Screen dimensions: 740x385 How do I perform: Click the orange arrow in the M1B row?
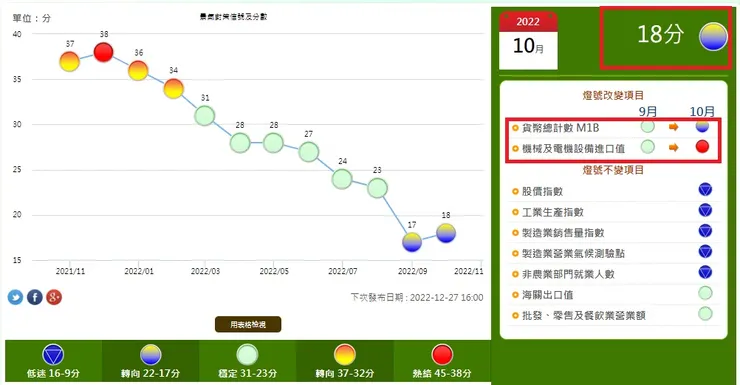(673, 127)
